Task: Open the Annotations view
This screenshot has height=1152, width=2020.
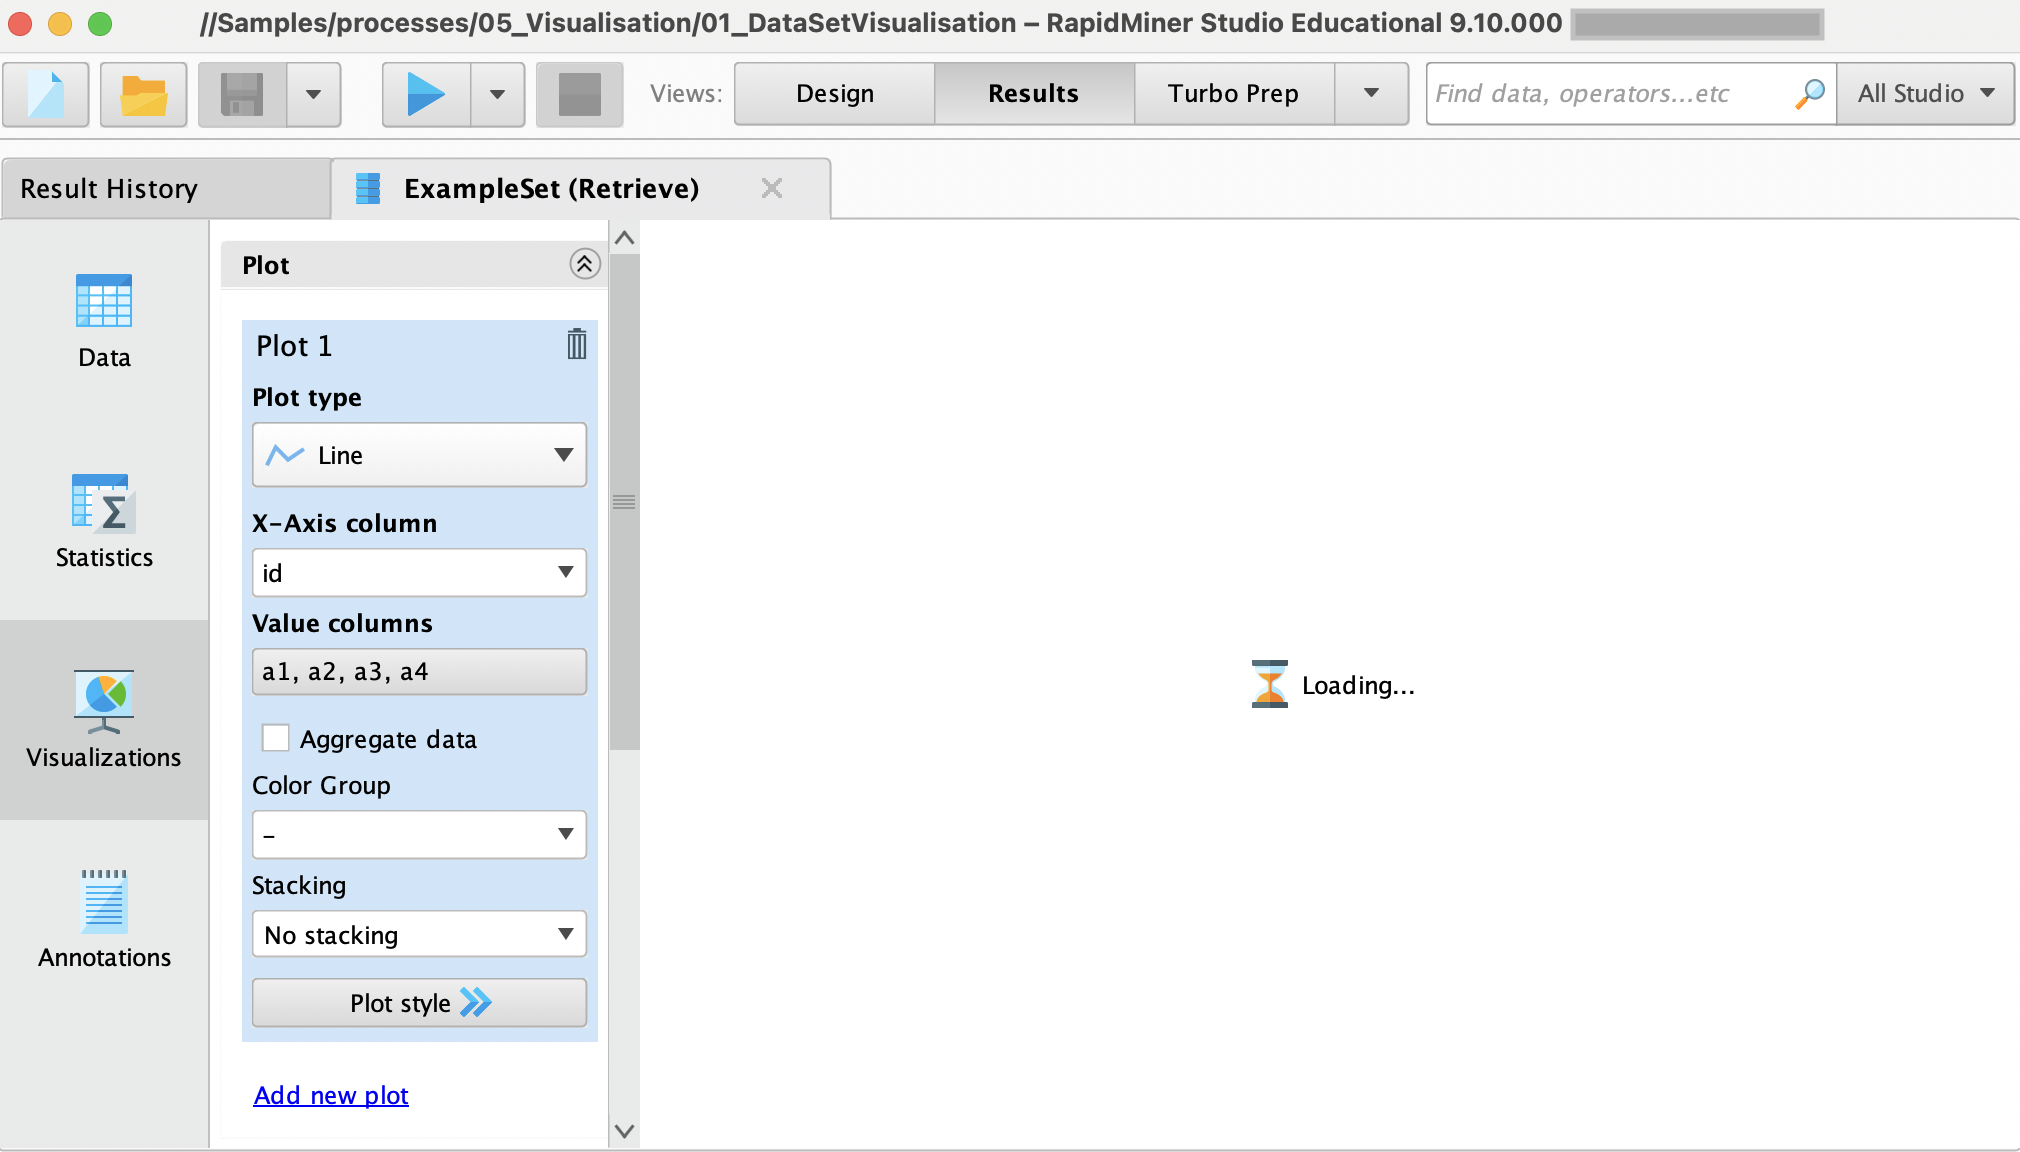Action: tap(104, 920)
